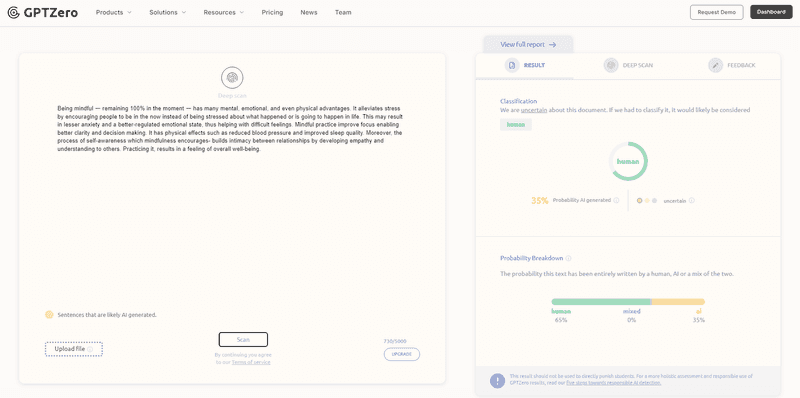Click the Scan button

pyautogui.click(x=243, y=340)
